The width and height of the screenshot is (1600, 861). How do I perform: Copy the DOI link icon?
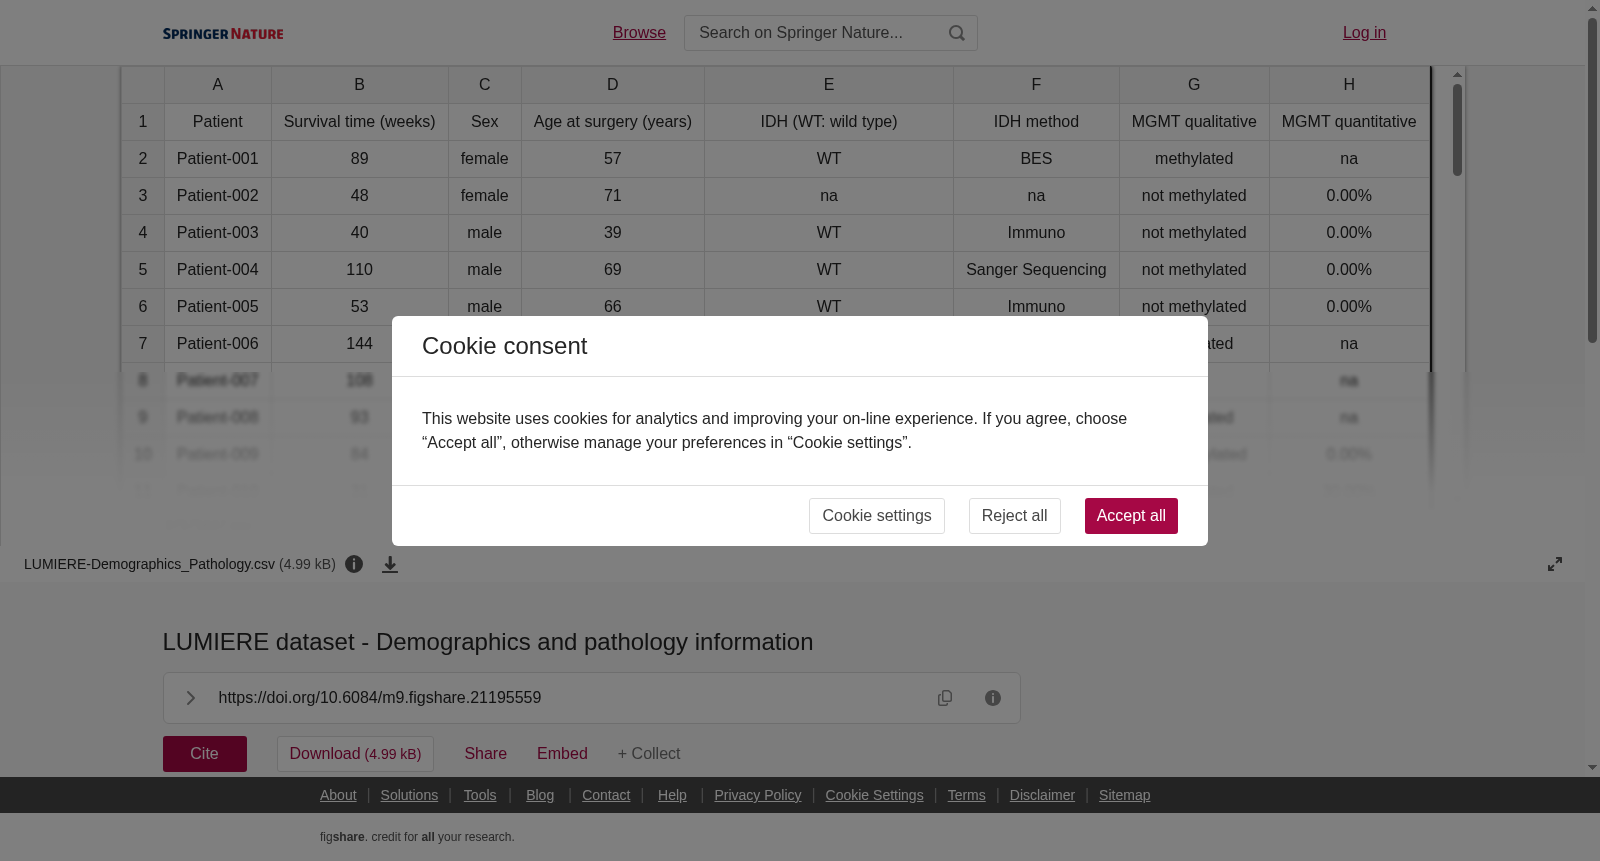coord(945,698)
